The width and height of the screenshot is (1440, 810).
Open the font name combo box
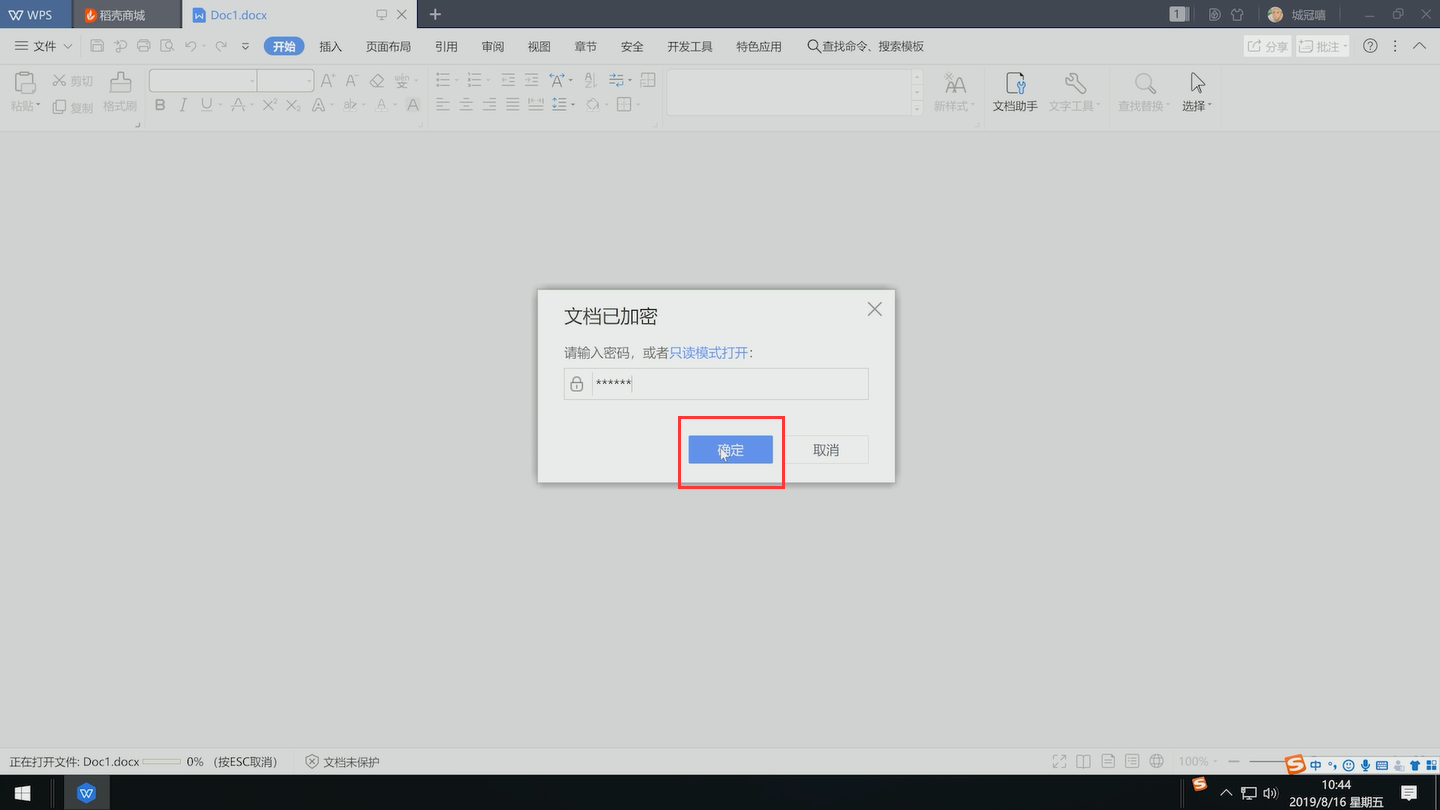coord(203,81)
